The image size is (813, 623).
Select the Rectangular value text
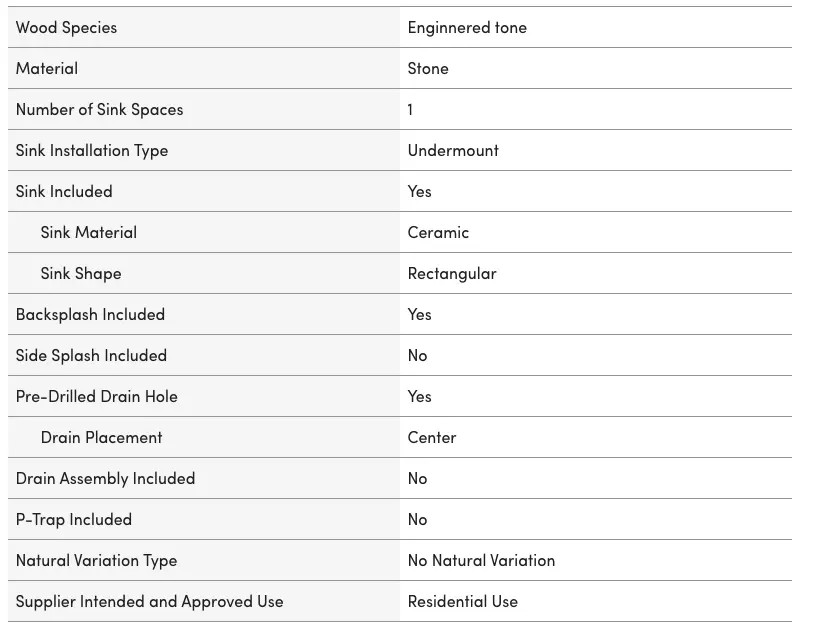coord(452,273)
